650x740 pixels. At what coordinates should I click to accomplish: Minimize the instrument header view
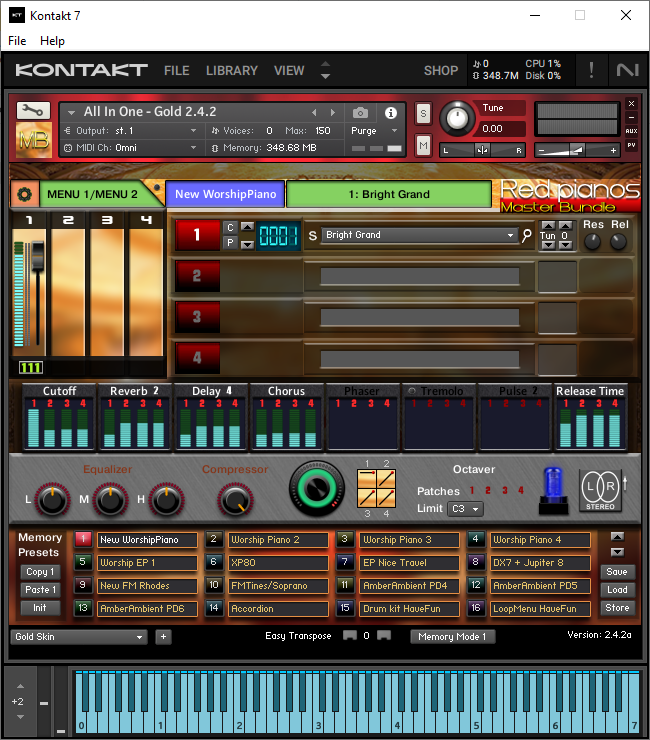[631, 117]
